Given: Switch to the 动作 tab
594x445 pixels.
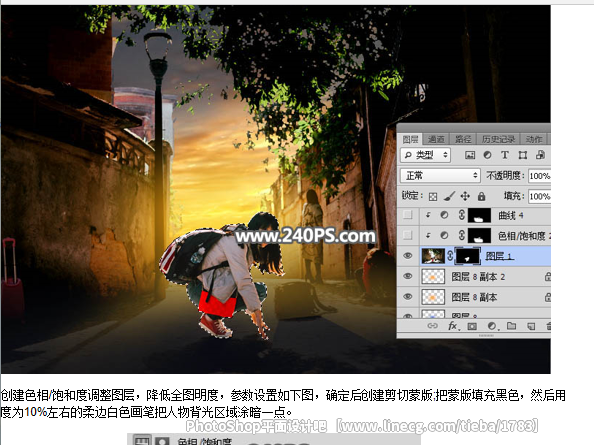Looking at the screenshot, I should [534, 139].
